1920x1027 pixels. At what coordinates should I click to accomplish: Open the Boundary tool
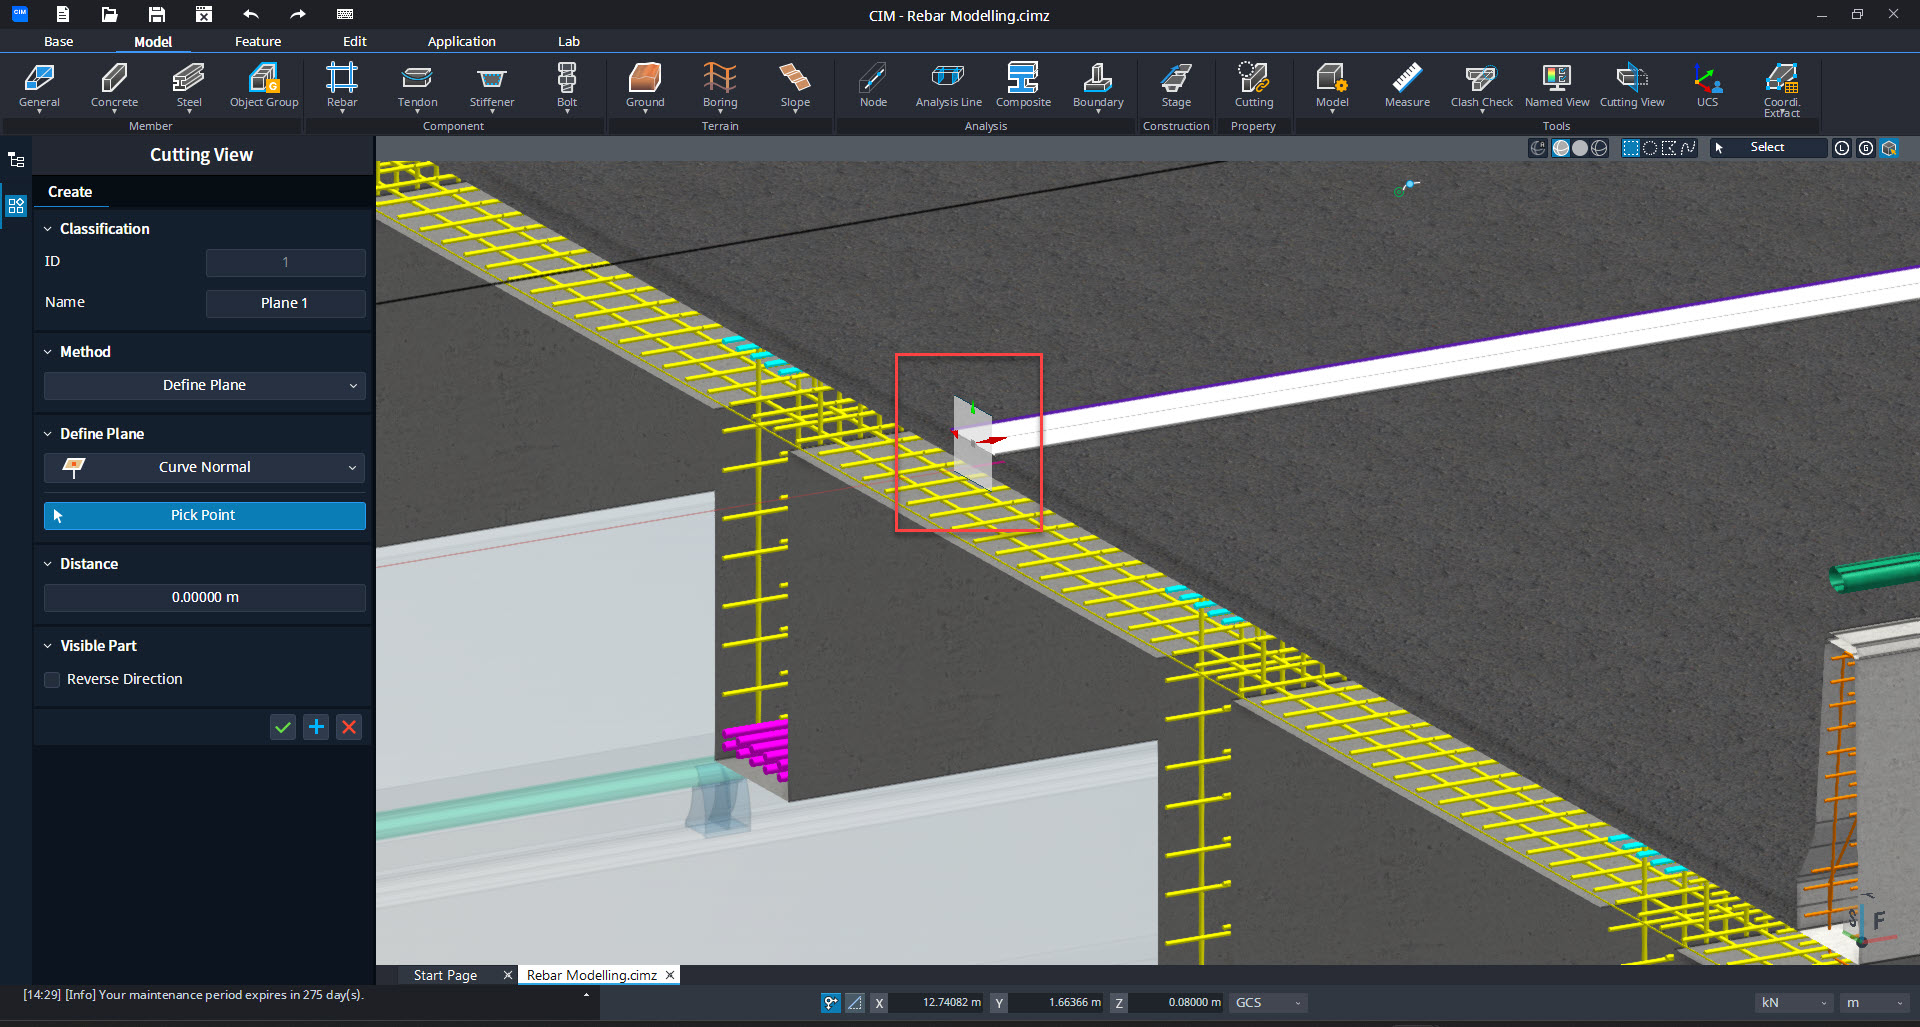point(1098,86)
